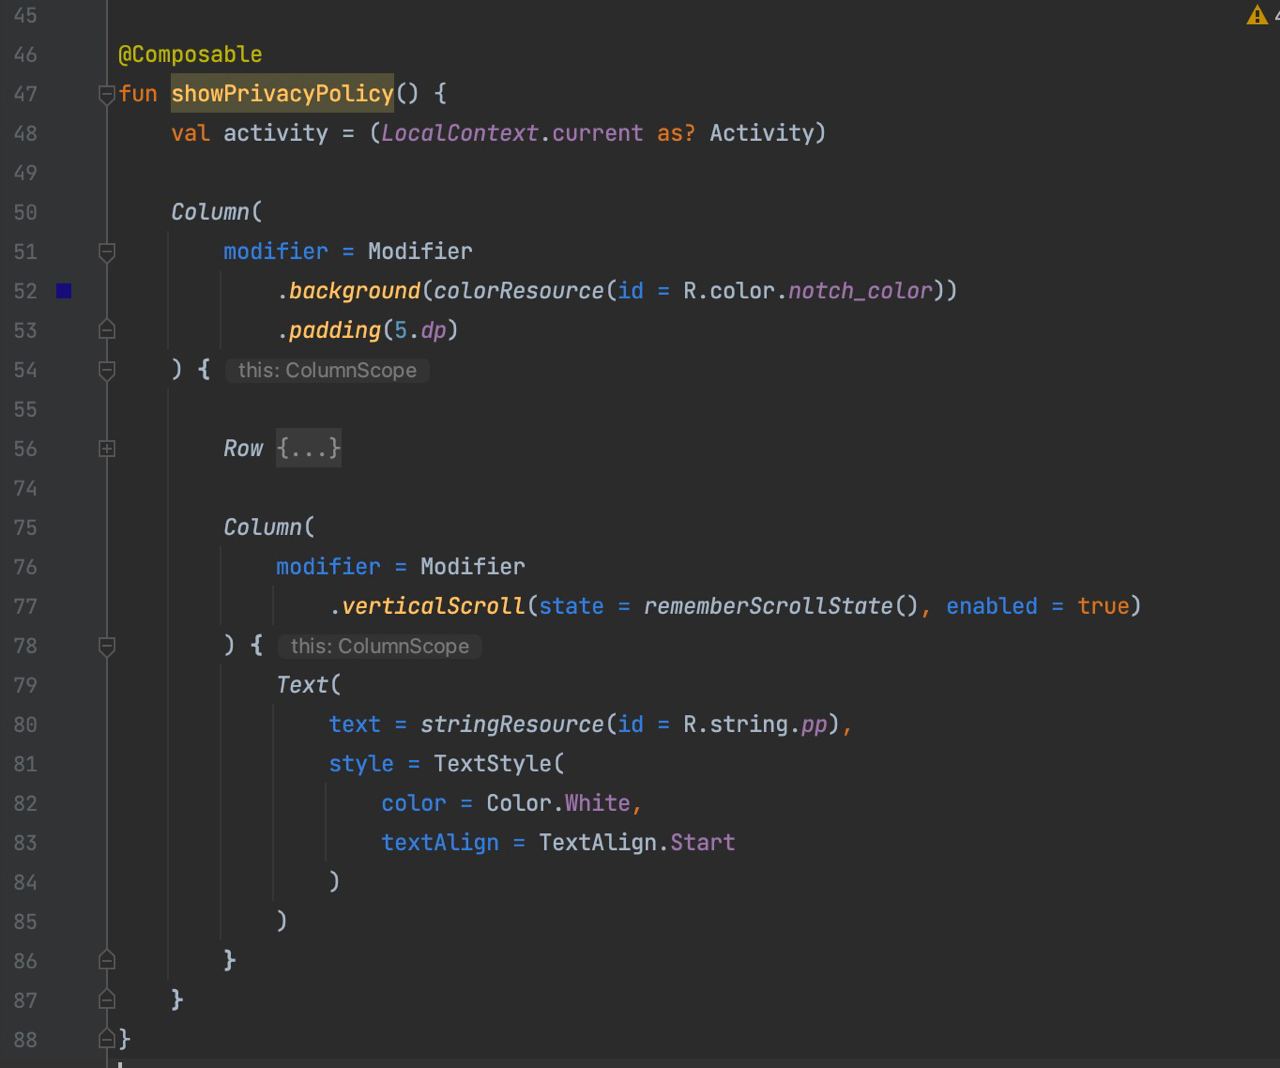Click the ColumnScope inlay hint on line 54
This screenshot has height=1068, width=1280.
[327, 370]
